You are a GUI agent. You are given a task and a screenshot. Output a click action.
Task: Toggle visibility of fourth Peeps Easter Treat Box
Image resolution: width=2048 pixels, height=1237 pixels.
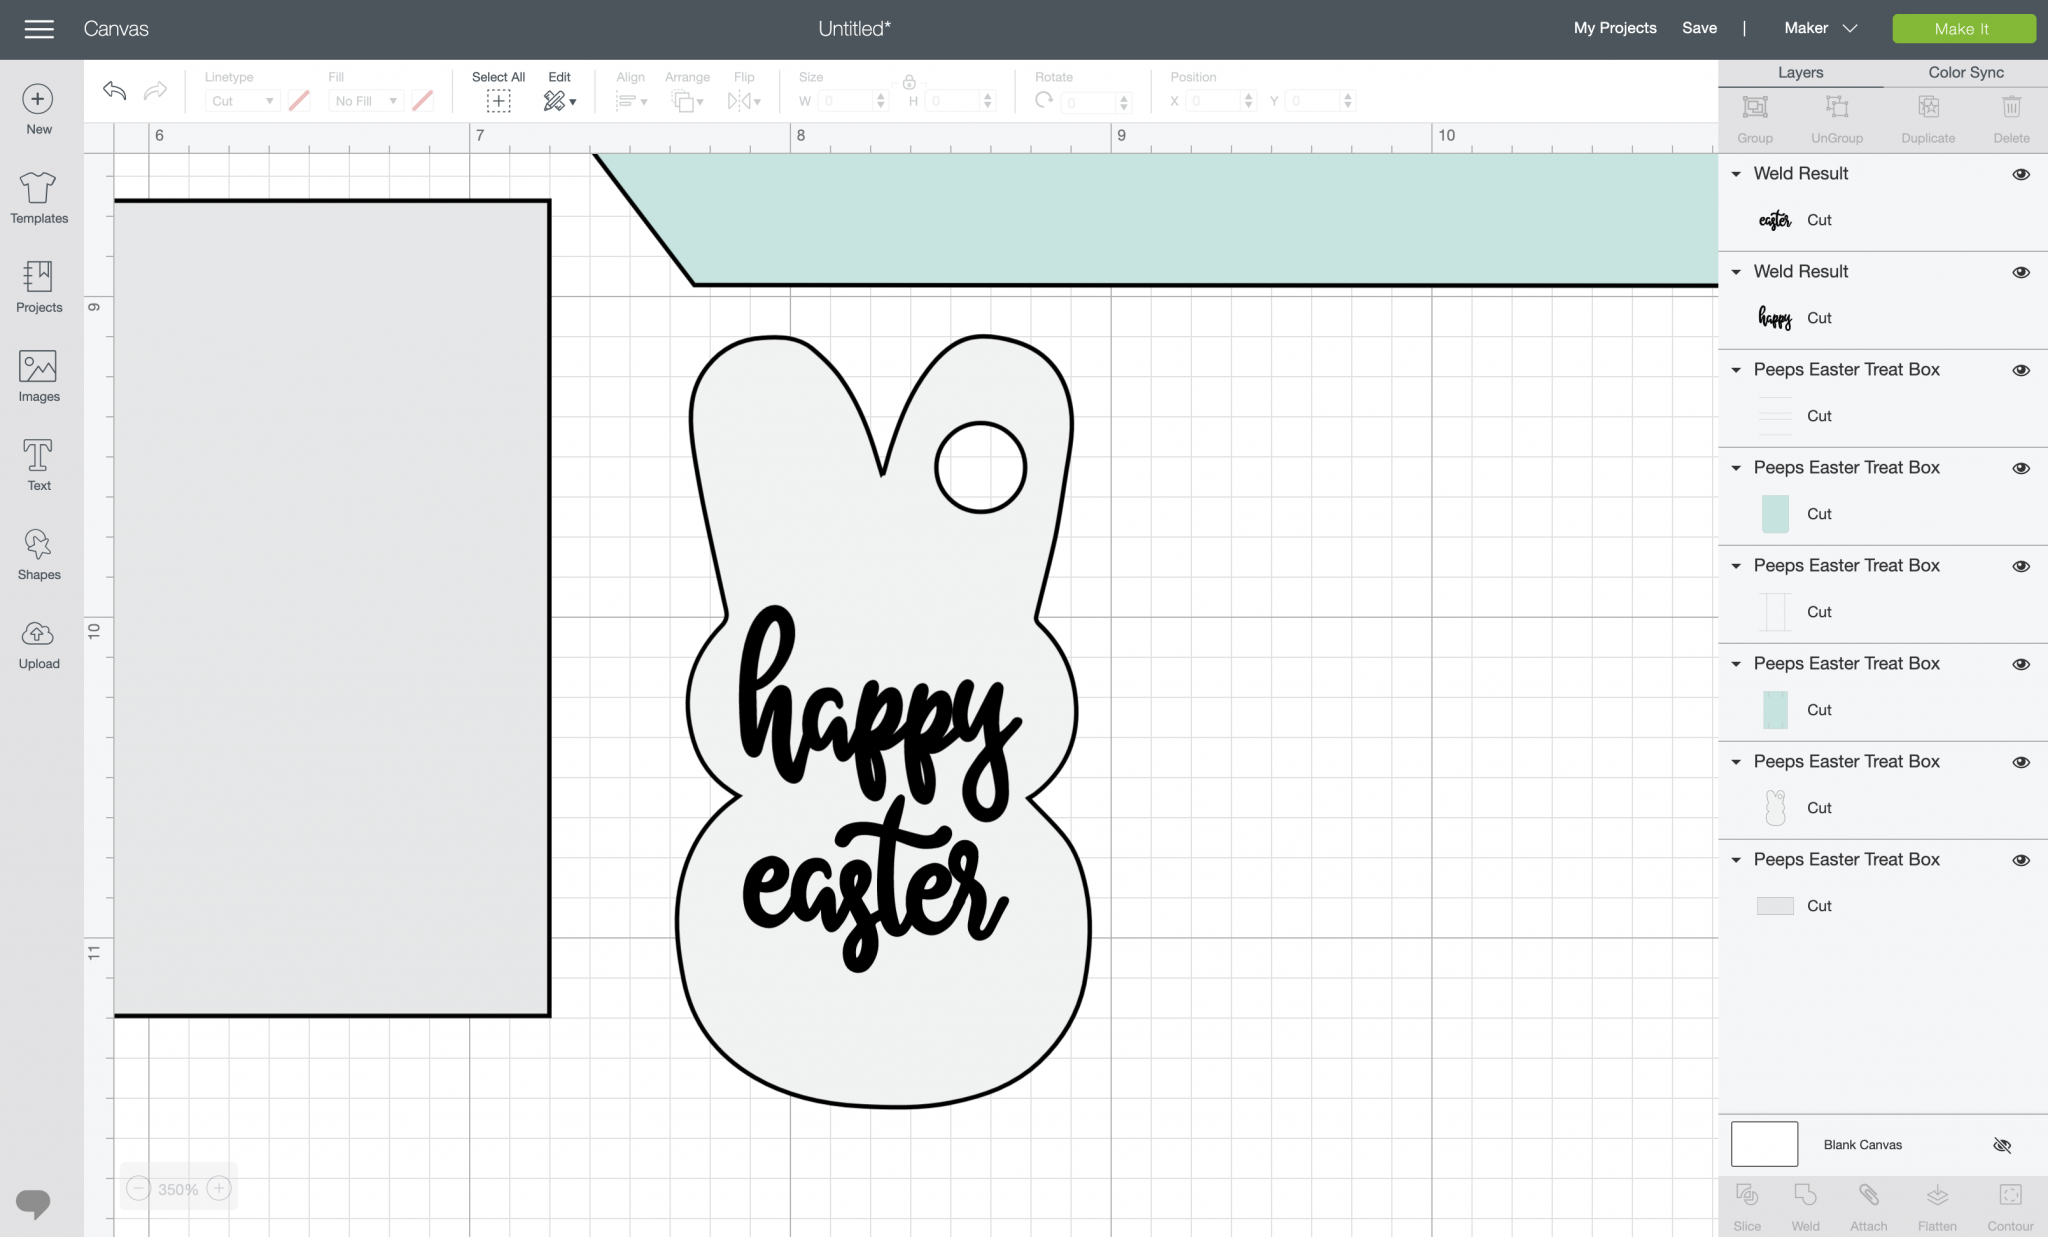[2021, 664]
